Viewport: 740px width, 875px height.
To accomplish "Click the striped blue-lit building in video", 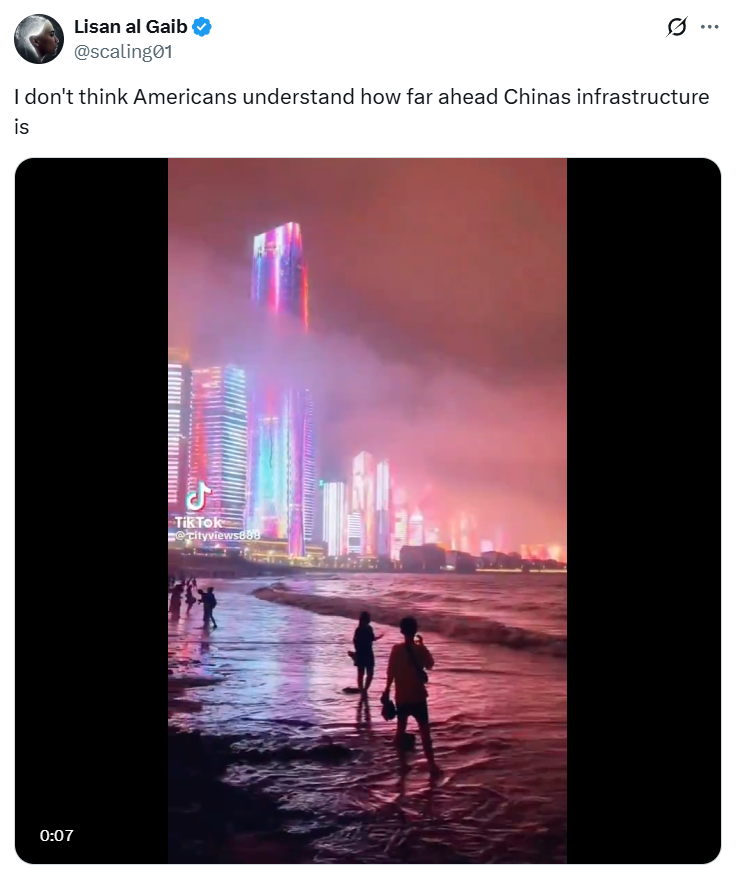I will click(x=219, y=446).
